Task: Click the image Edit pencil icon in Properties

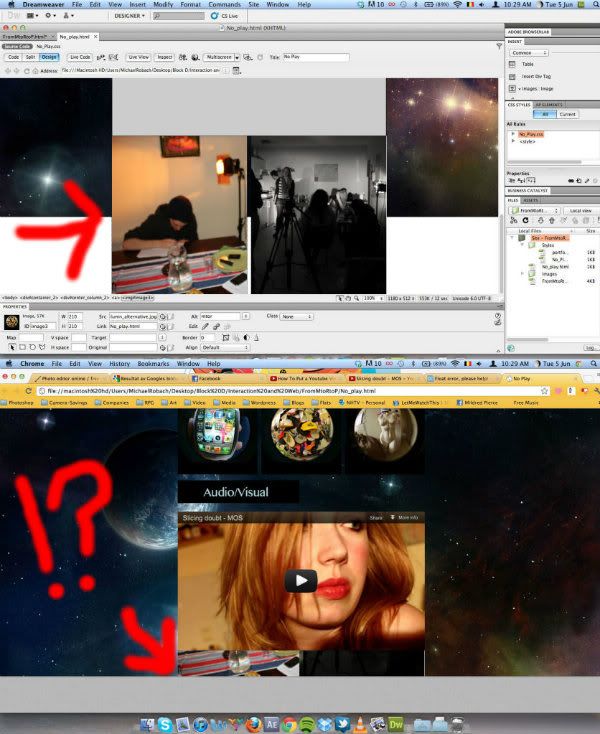Action: (205, 326)
